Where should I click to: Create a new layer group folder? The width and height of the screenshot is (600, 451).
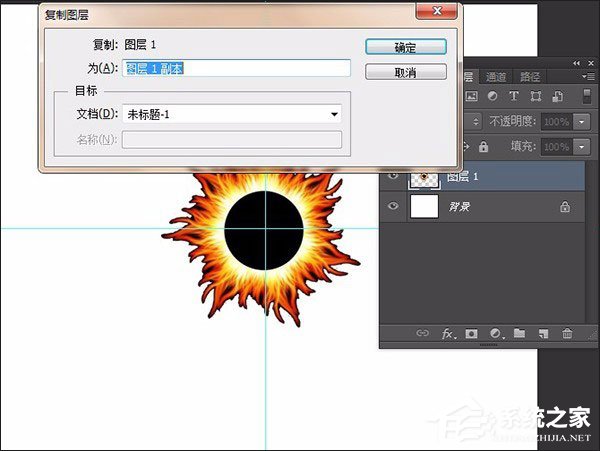519,333
